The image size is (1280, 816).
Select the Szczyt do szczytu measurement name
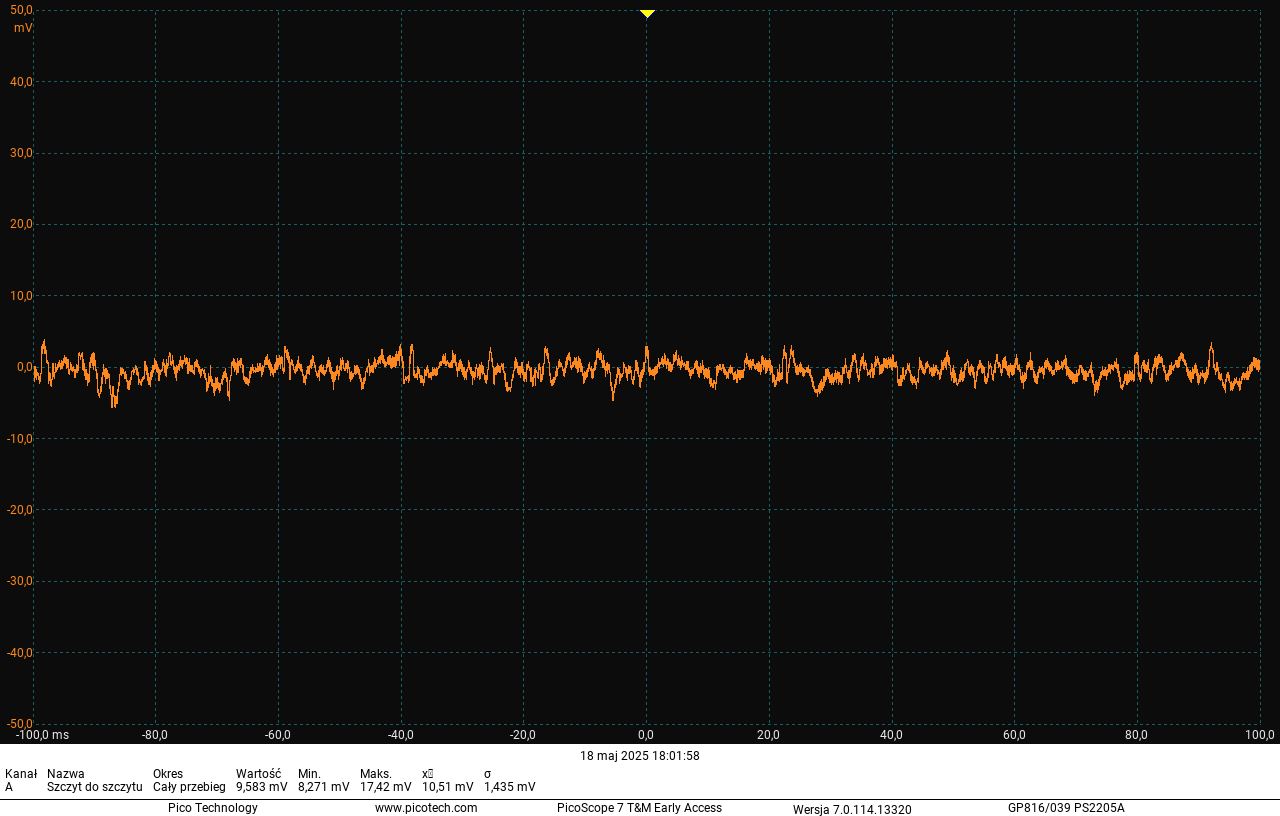click(x=95, y=787)
